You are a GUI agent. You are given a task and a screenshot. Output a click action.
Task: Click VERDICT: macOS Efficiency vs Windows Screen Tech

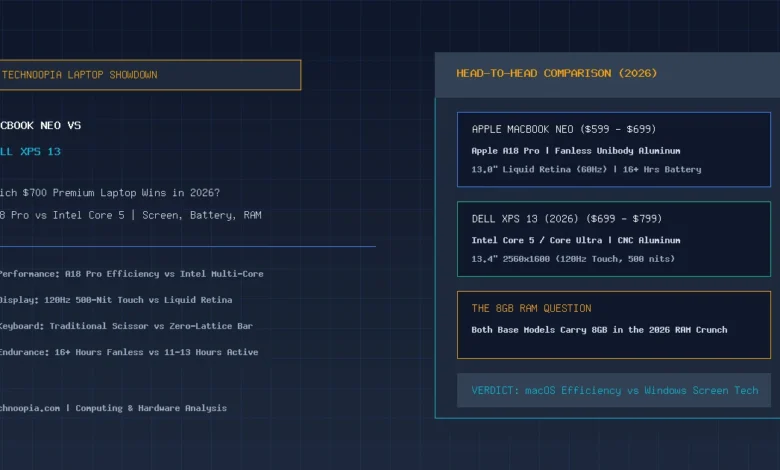[615, 390]
